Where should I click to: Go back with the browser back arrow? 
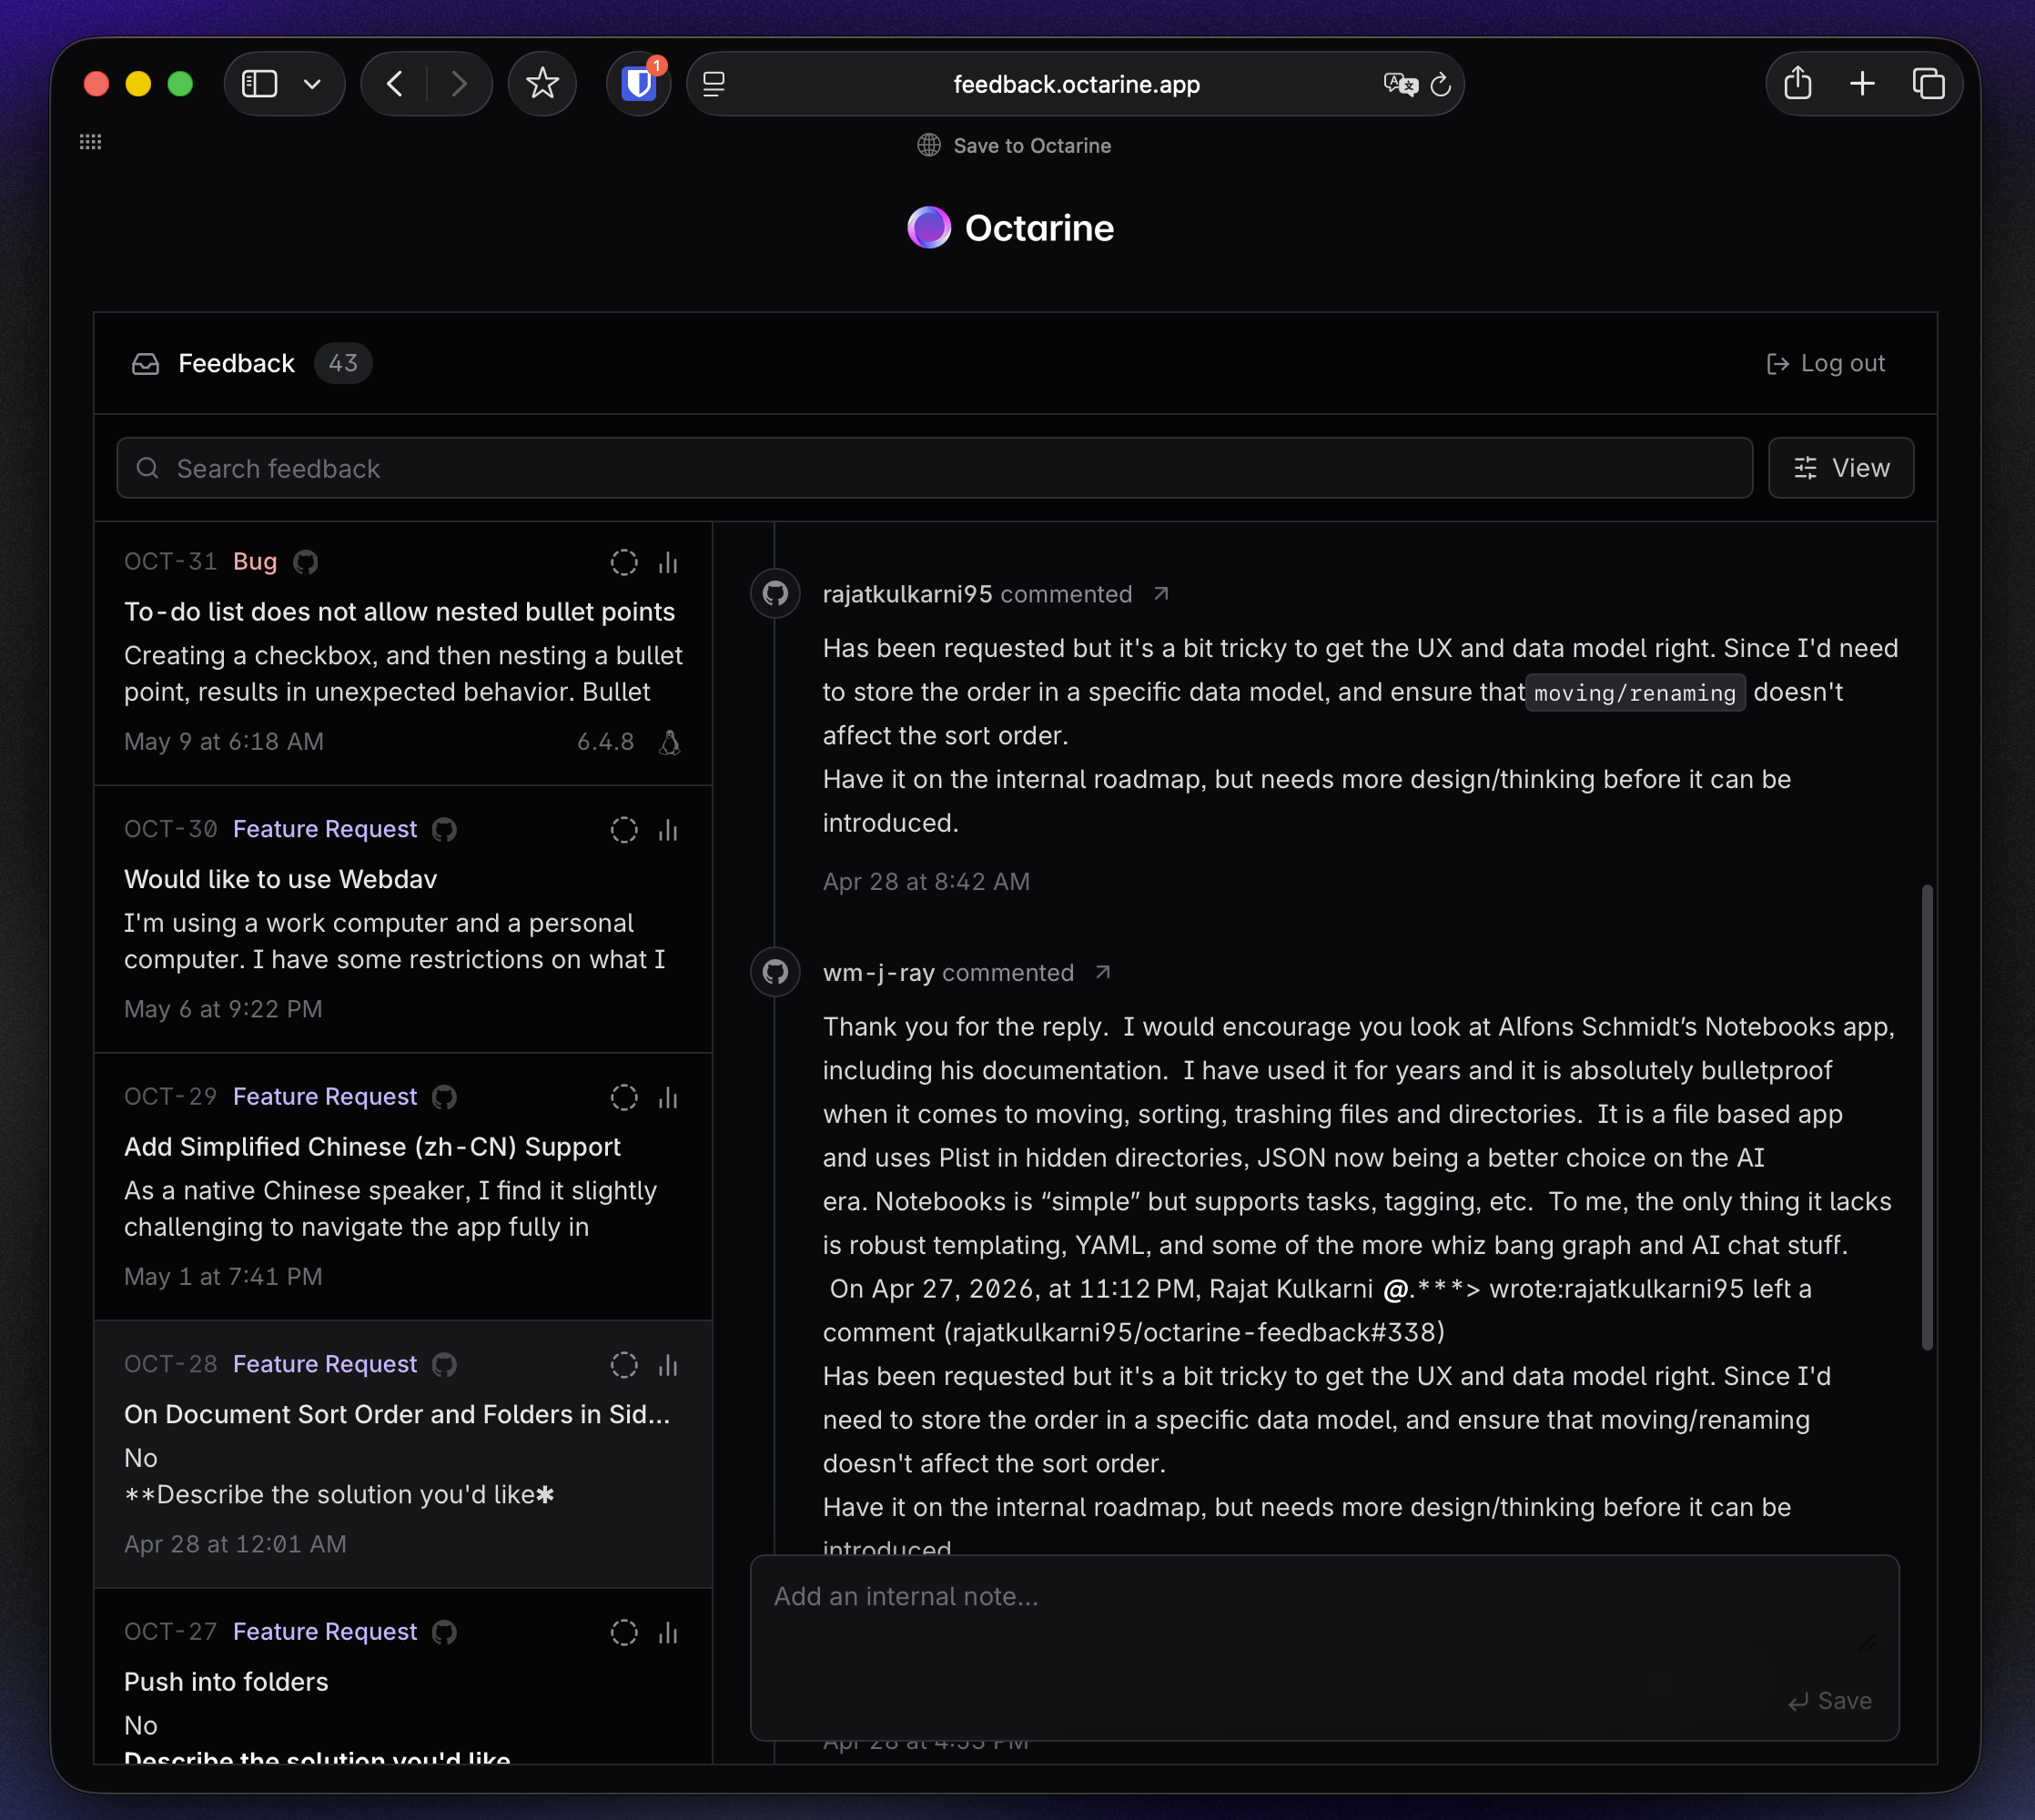(x=395, y=84)
